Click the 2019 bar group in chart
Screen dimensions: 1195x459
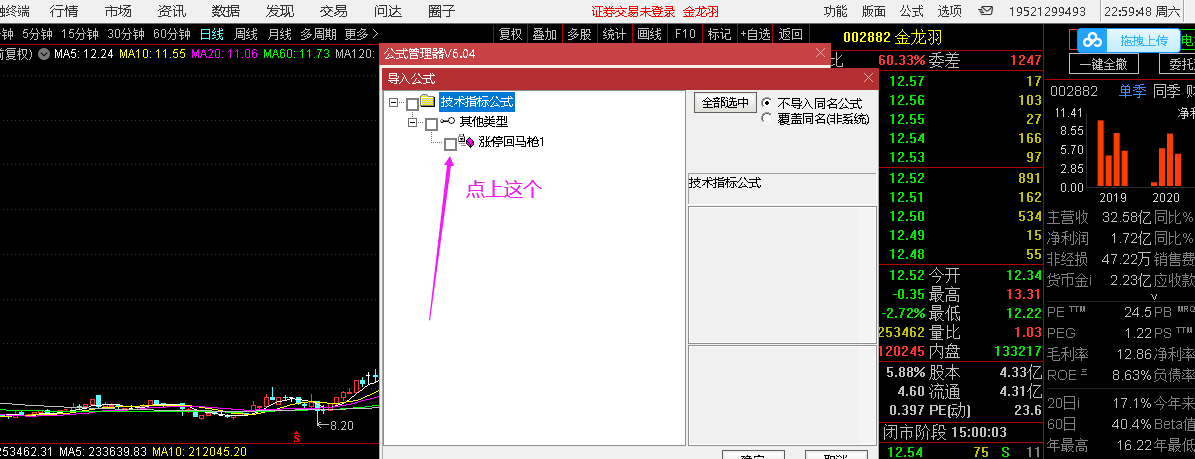point(1112,152)
